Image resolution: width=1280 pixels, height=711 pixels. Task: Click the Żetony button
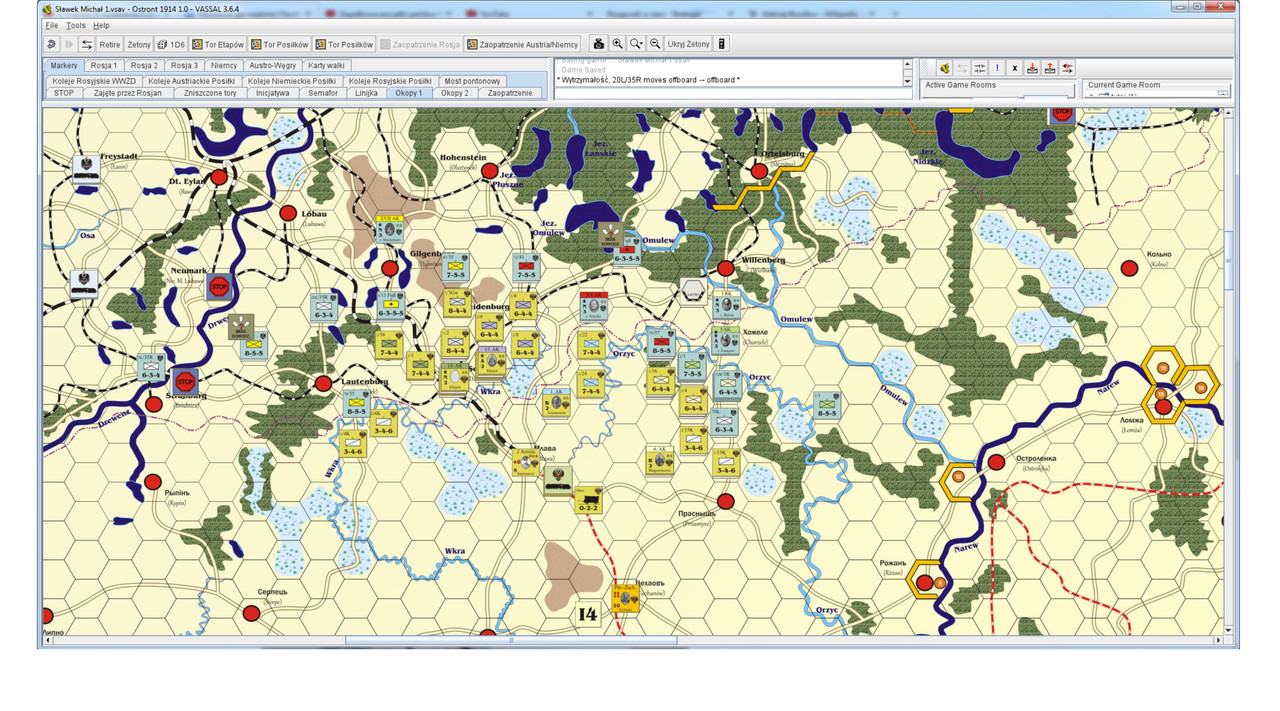click(139, 44)
